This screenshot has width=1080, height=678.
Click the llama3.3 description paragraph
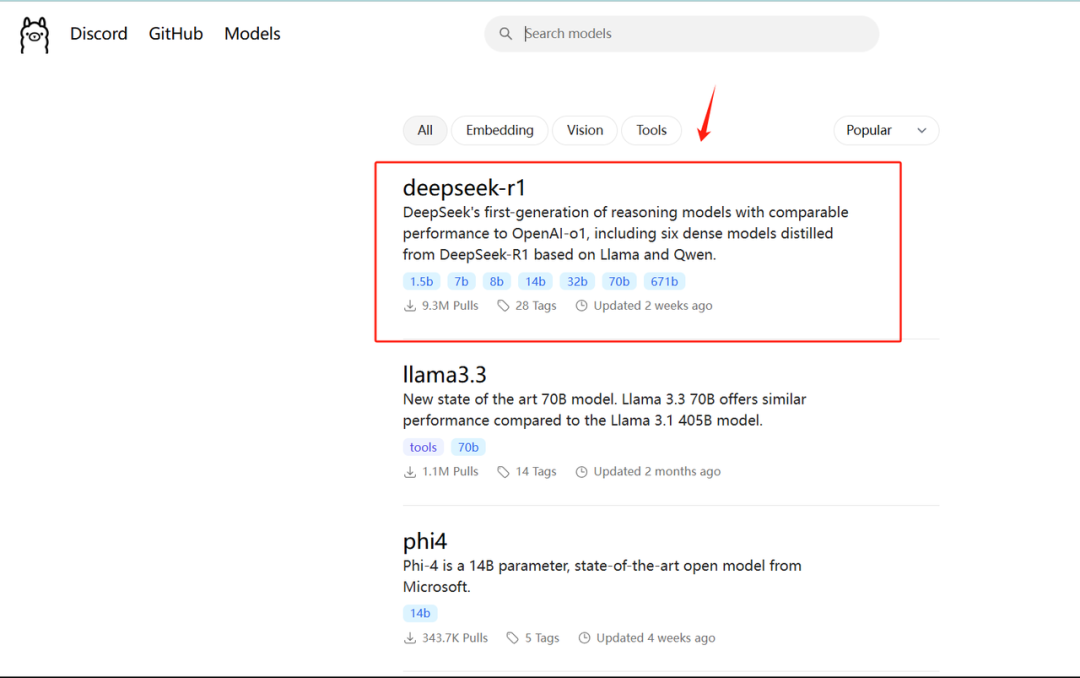[604, 410]
